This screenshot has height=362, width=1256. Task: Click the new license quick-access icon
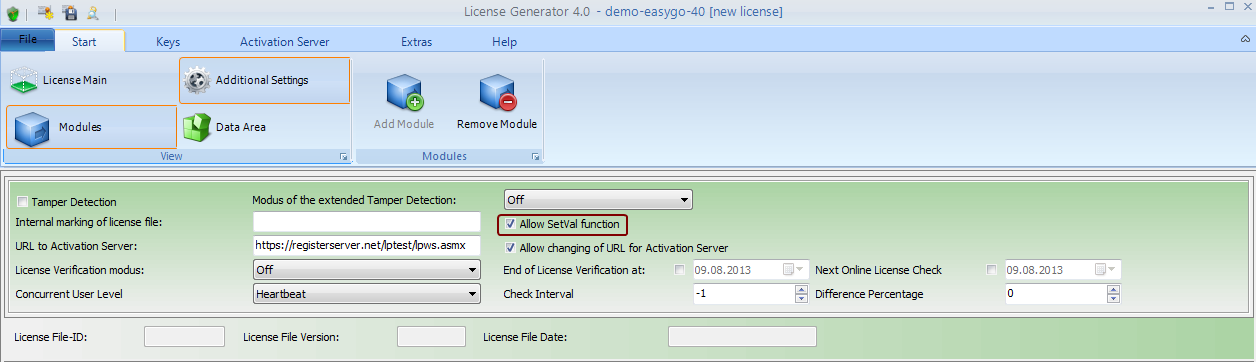(45, 12)
